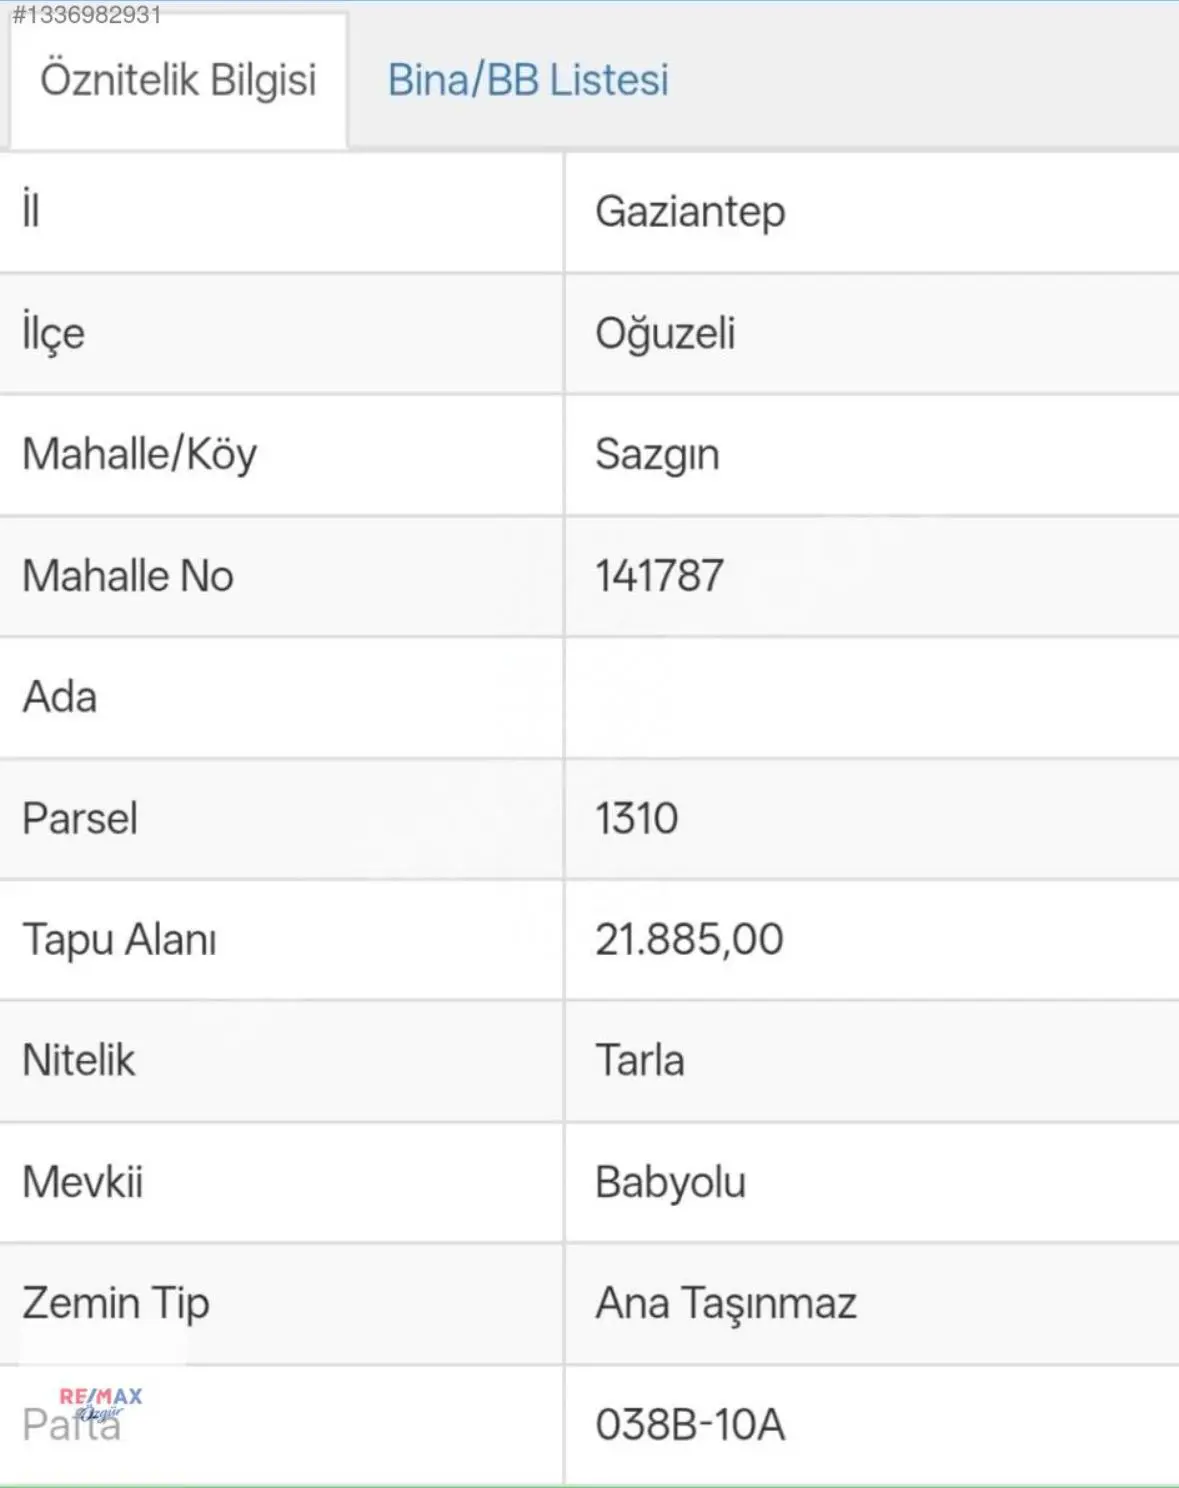Screen dimensions: 1179x1488
Task: Select the Sazgın neighborhood value
Action: (x=657, y=456)
